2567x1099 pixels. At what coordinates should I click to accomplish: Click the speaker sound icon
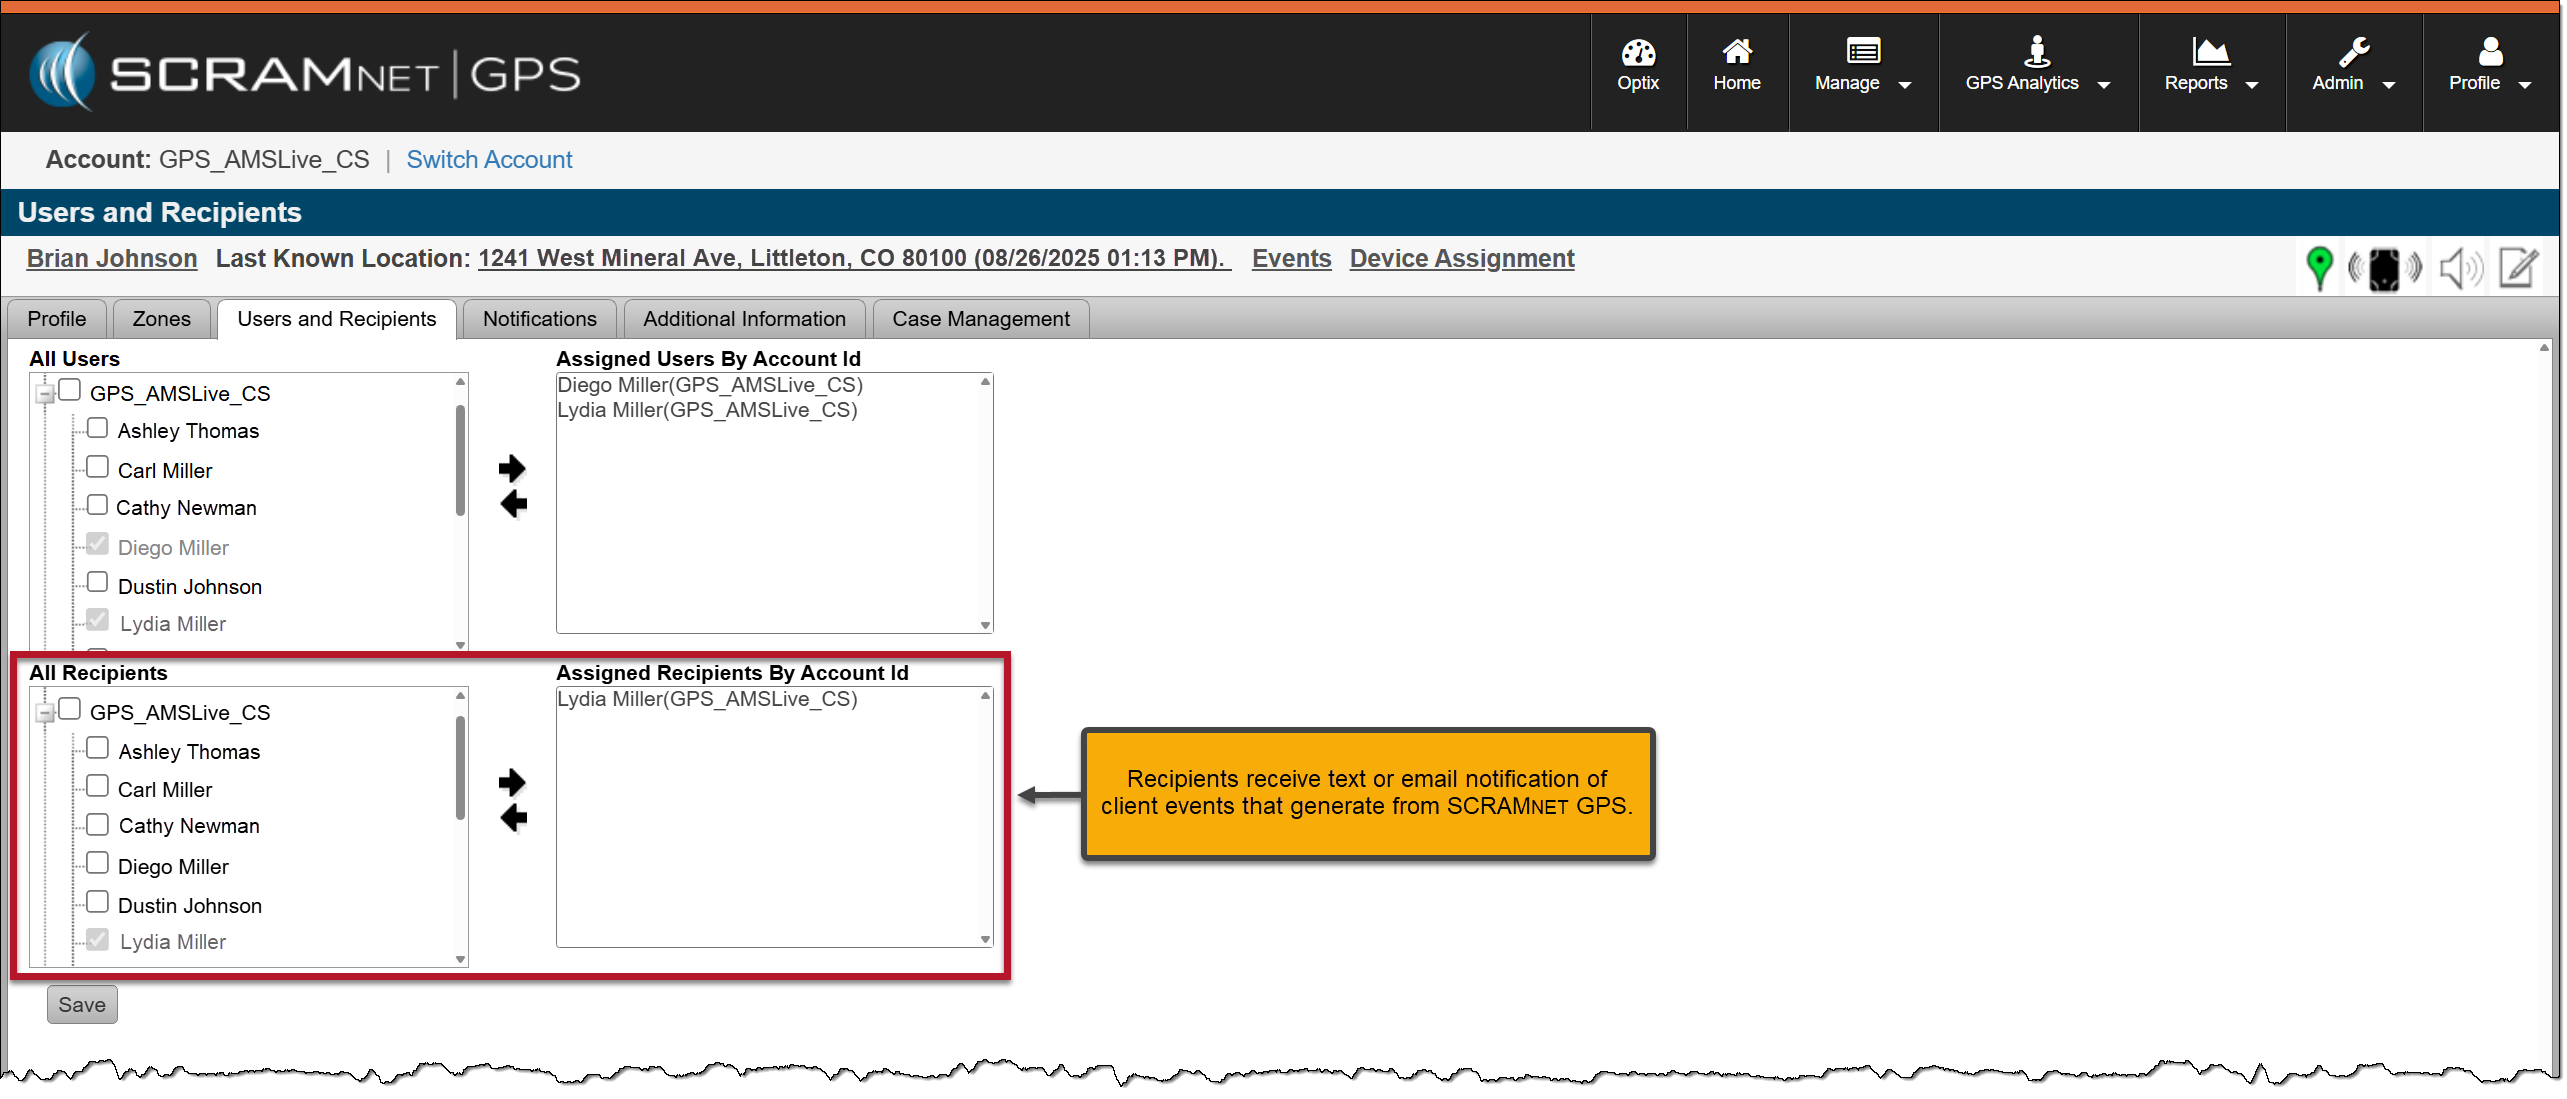2459,268
